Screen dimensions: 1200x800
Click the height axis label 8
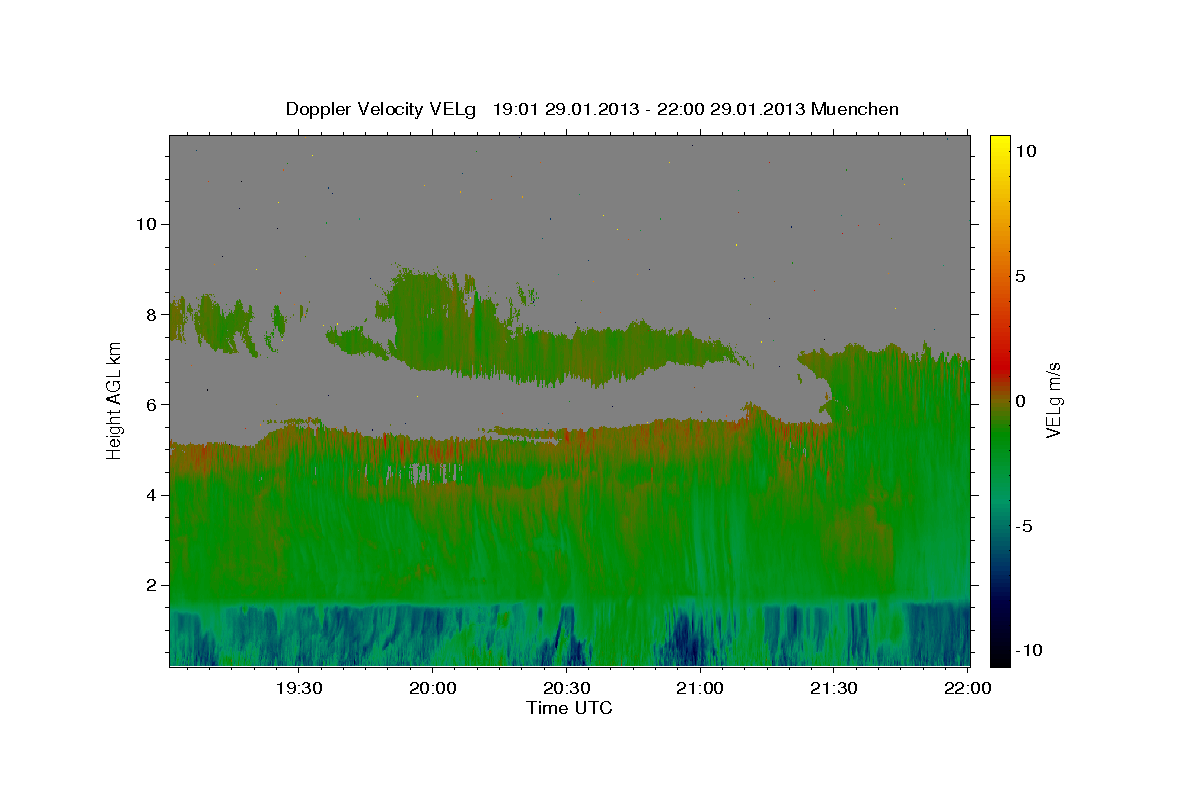150,314
